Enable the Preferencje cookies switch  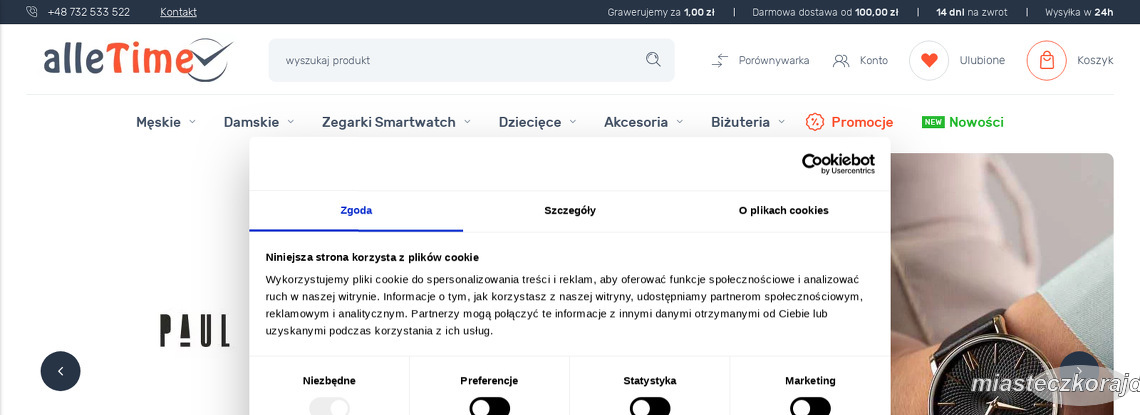click(489, 406)
